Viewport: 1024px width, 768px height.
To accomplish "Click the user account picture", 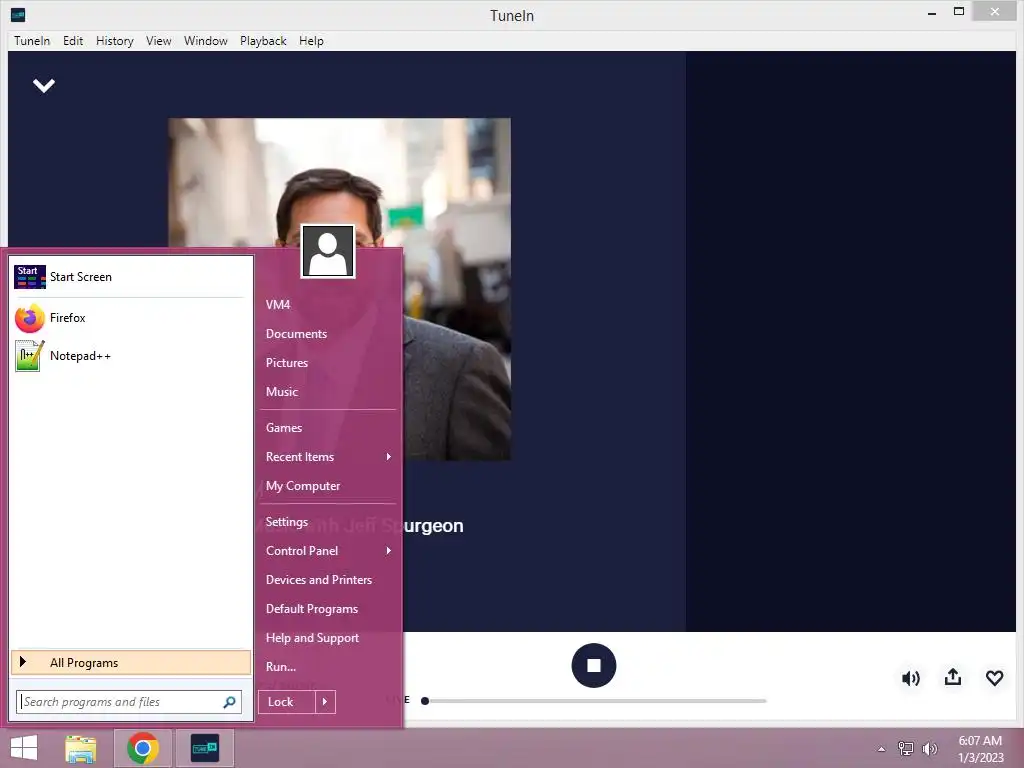I will point(328,251).
